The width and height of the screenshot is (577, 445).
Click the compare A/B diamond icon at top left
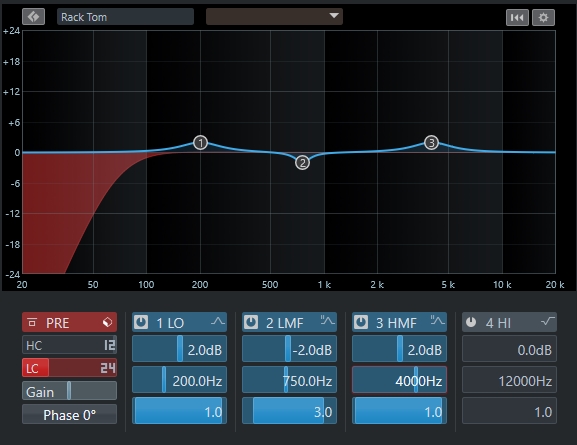[33, 17]
